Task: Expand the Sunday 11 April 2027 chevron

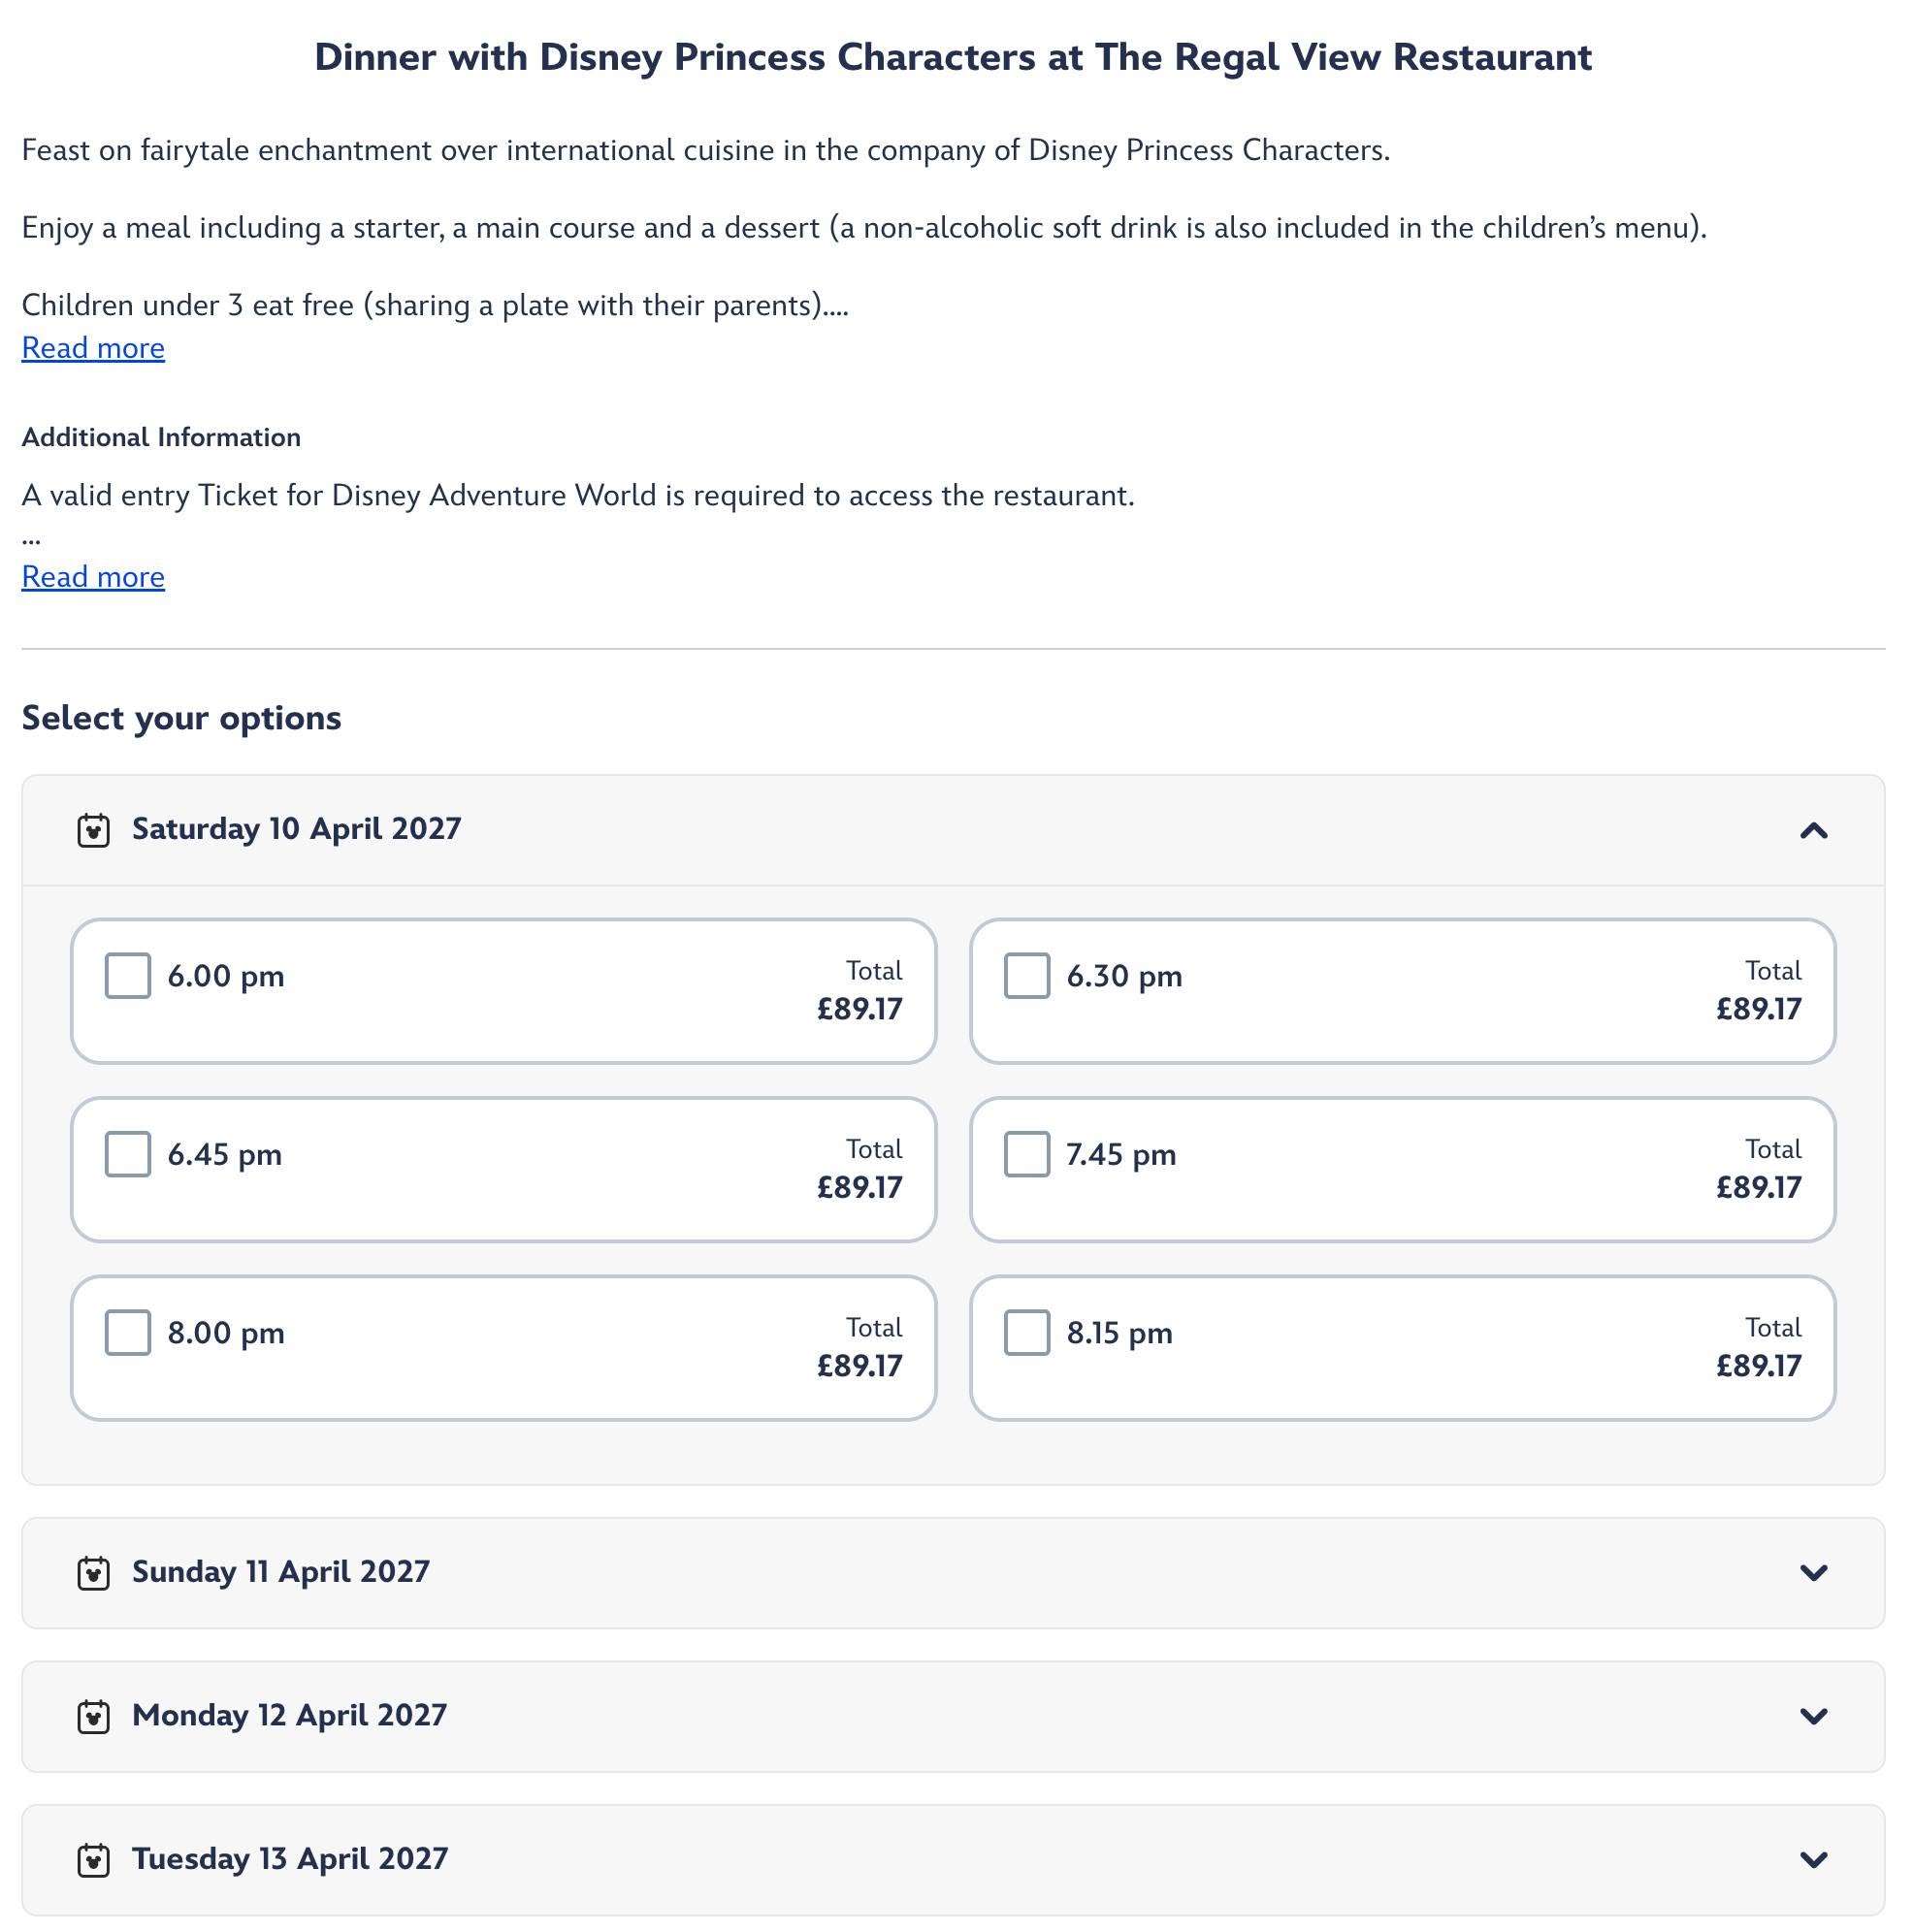Action: 1813,1573
